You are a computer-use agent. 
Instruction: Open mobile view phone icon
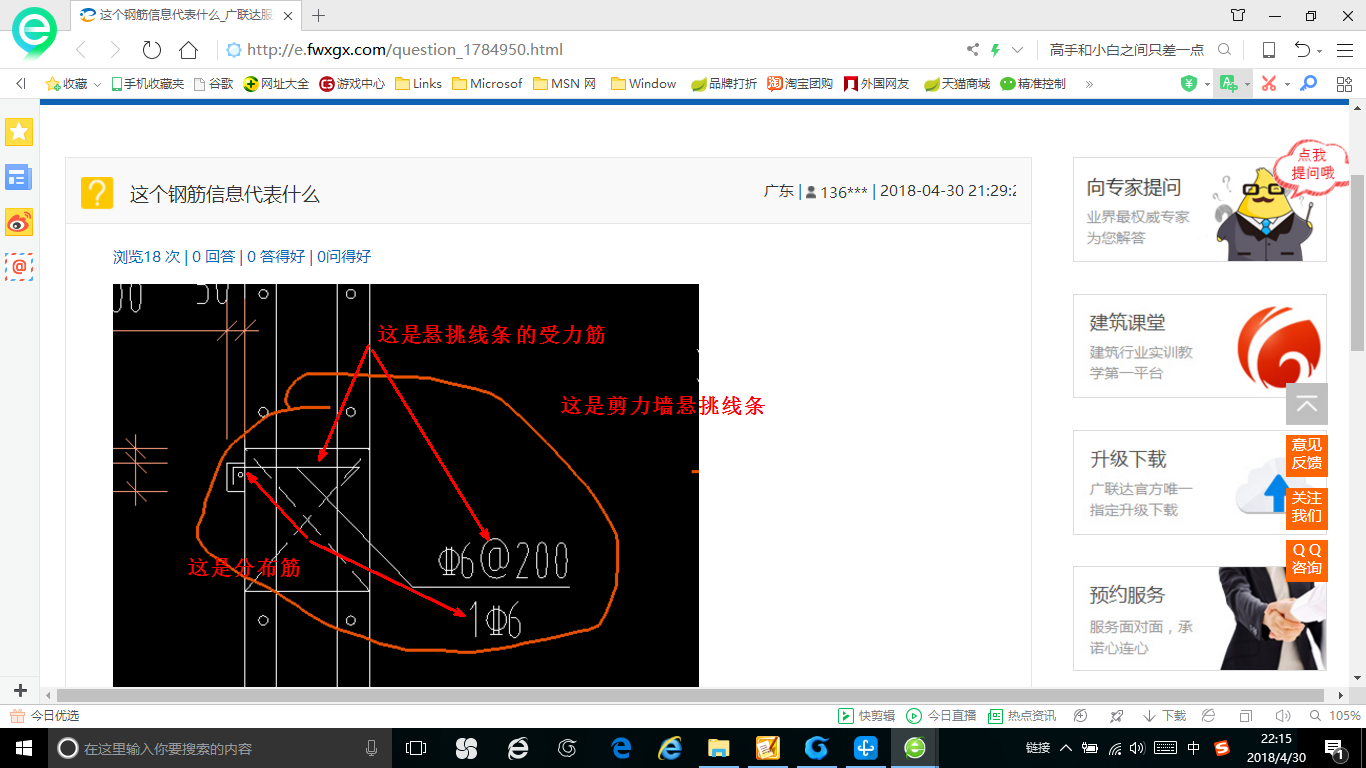click(1268, 50)
